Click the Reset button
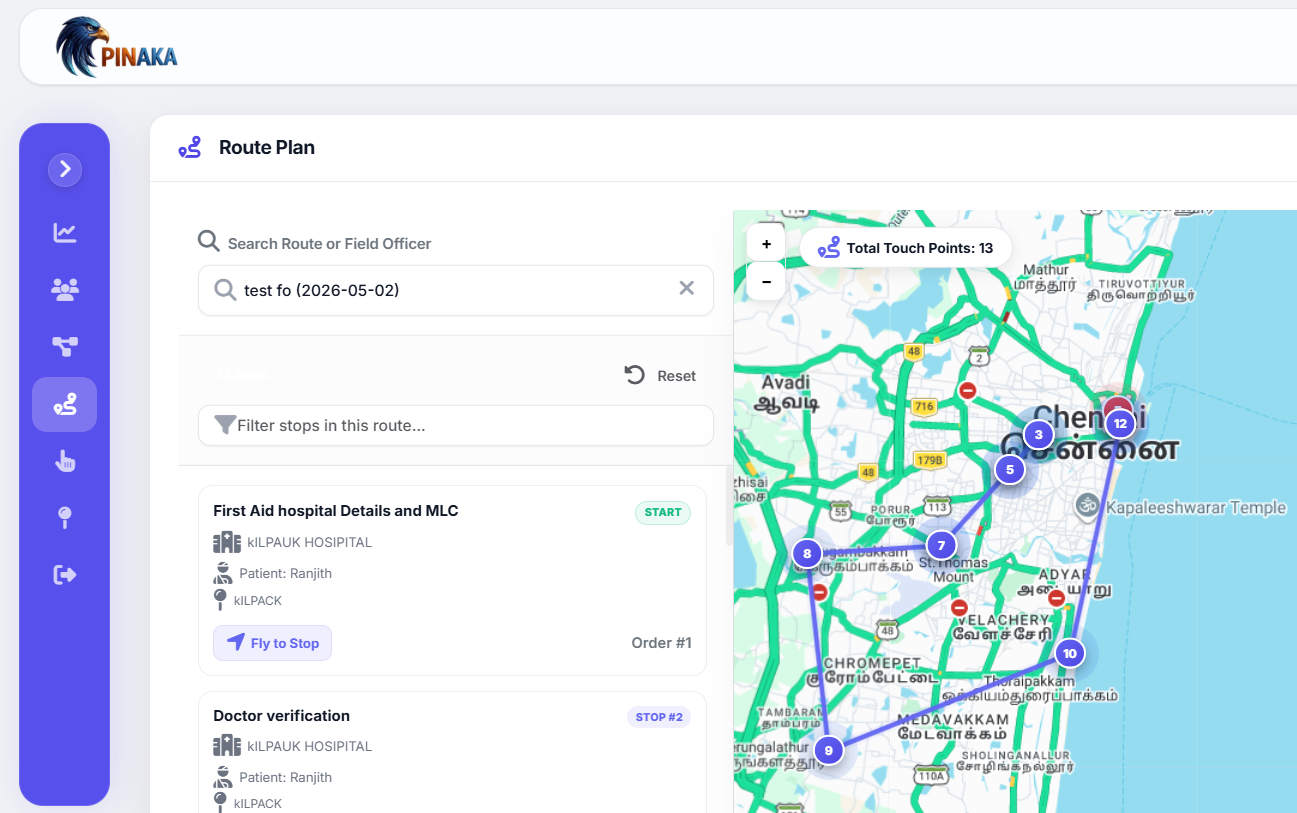The height and width of the screenshot is (813, 1297). pyautogui.click(x=661, y=376)
